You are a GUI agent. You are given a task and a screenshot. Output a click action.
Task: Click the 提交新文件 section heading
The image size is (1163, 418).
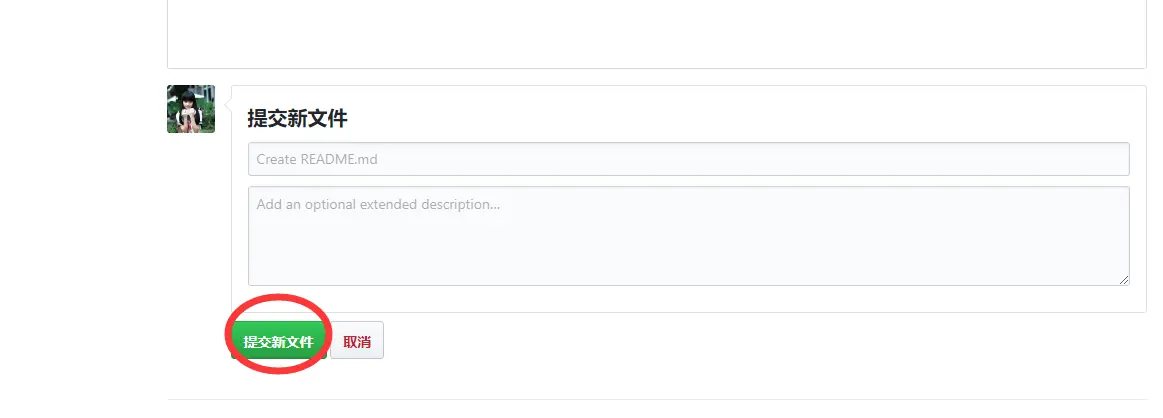[297, 118]
